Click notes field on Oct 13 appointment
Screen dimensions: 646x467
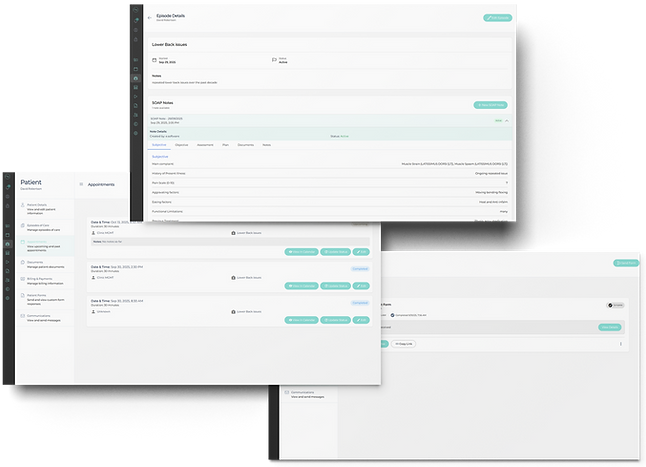coord(230,242)
